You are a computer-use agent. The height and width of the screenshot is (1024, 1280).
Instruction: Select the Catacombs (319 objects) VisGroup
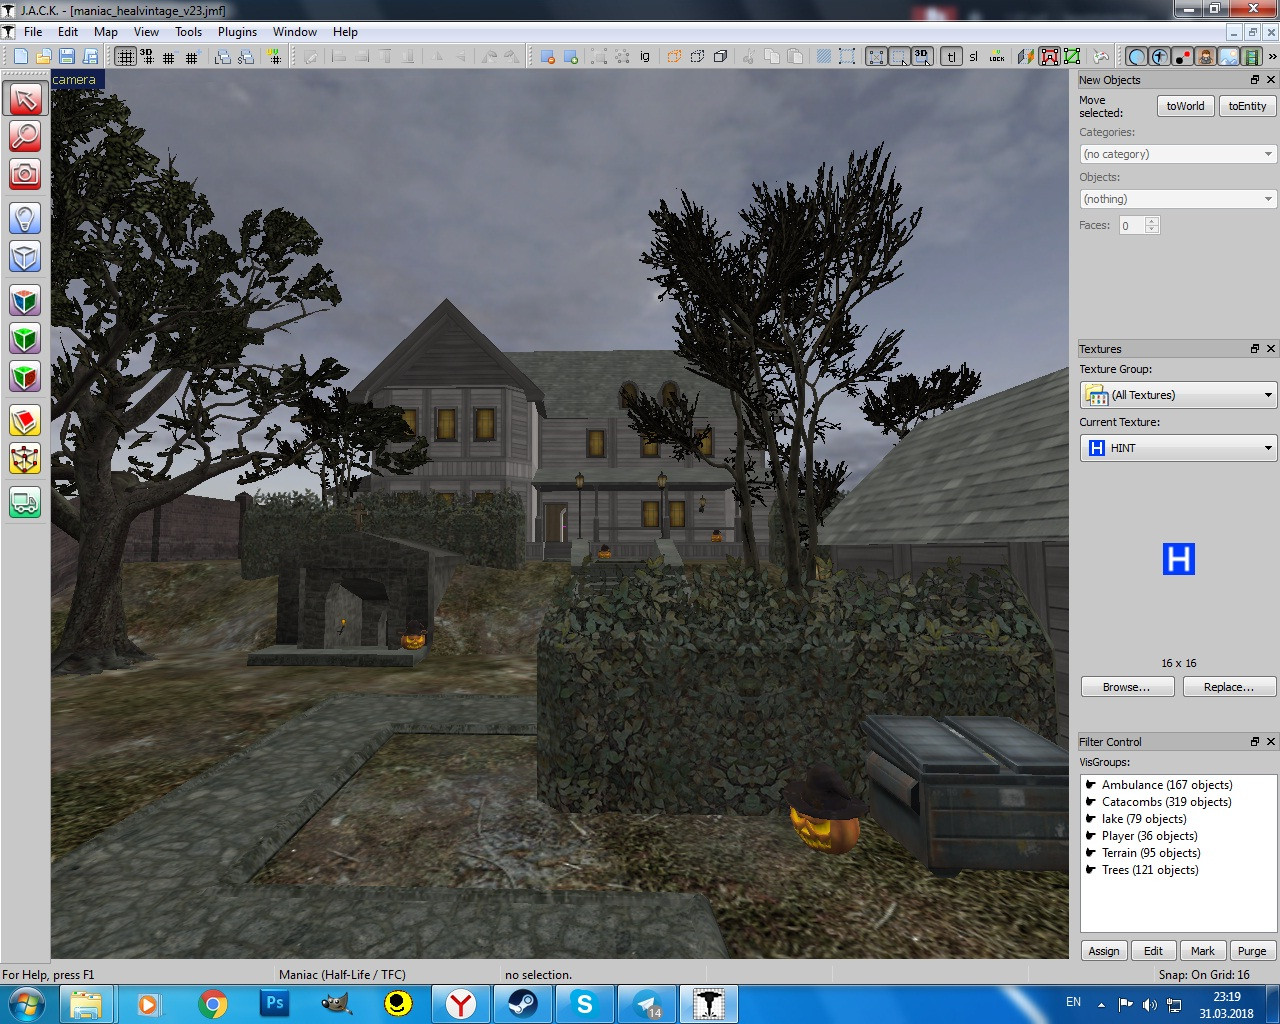pyautogui.click(x=1166, y=802)
